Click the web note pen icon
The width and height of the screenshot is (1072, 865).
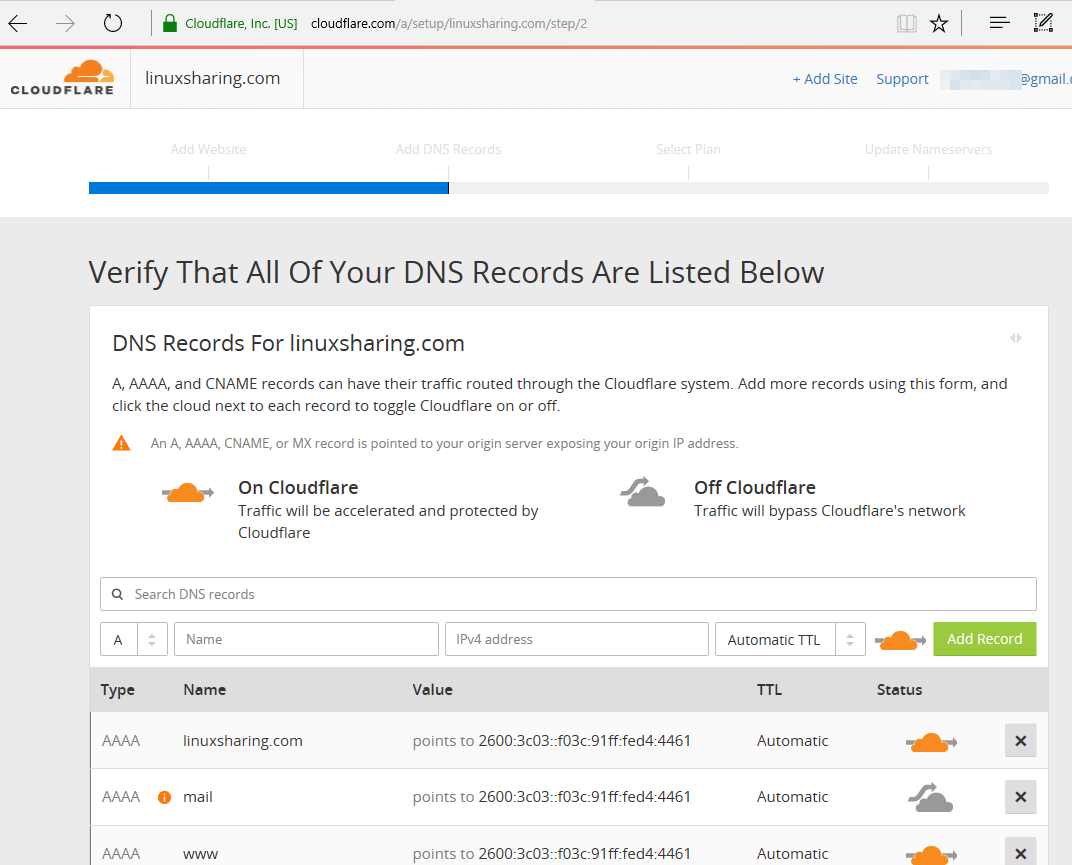[x=1043, y=22]
